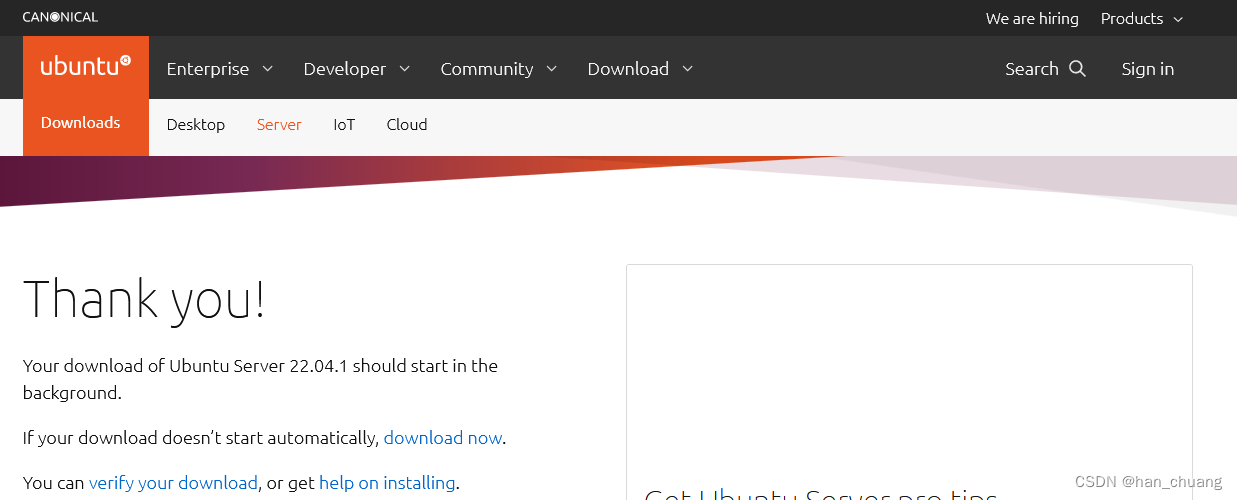Click the Thank you! heading

point(144,299)
